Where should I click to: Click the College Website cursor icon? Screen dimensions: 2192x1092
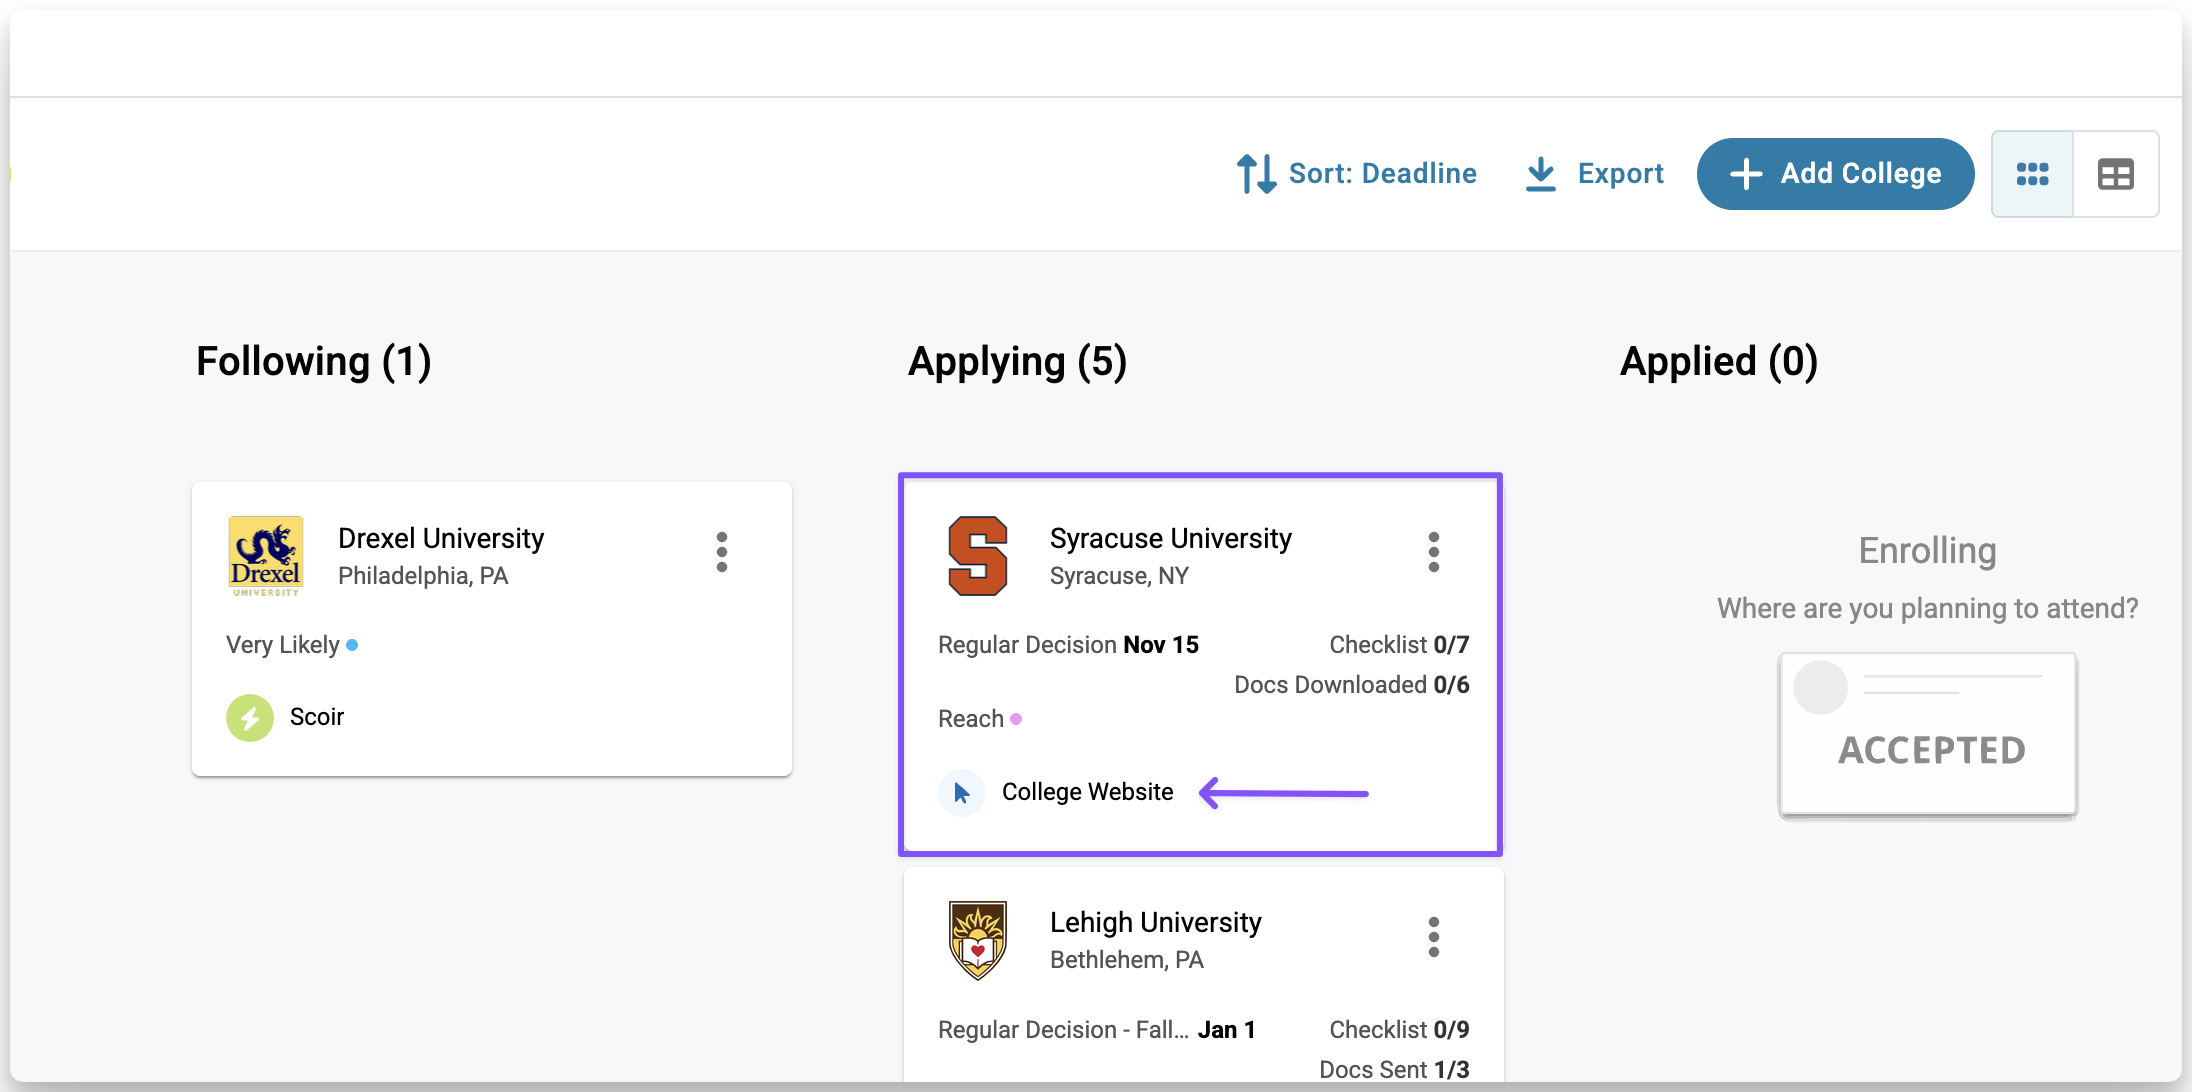coord(961,793)
